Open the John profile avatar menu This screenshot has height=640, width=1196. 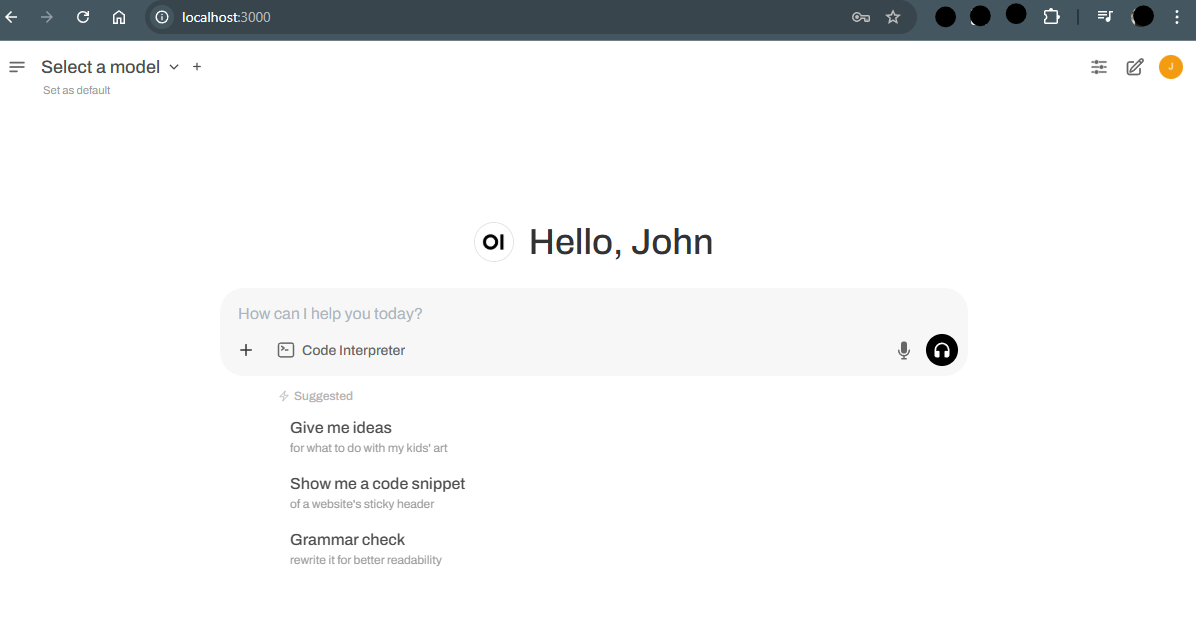tap(1171, 66)
